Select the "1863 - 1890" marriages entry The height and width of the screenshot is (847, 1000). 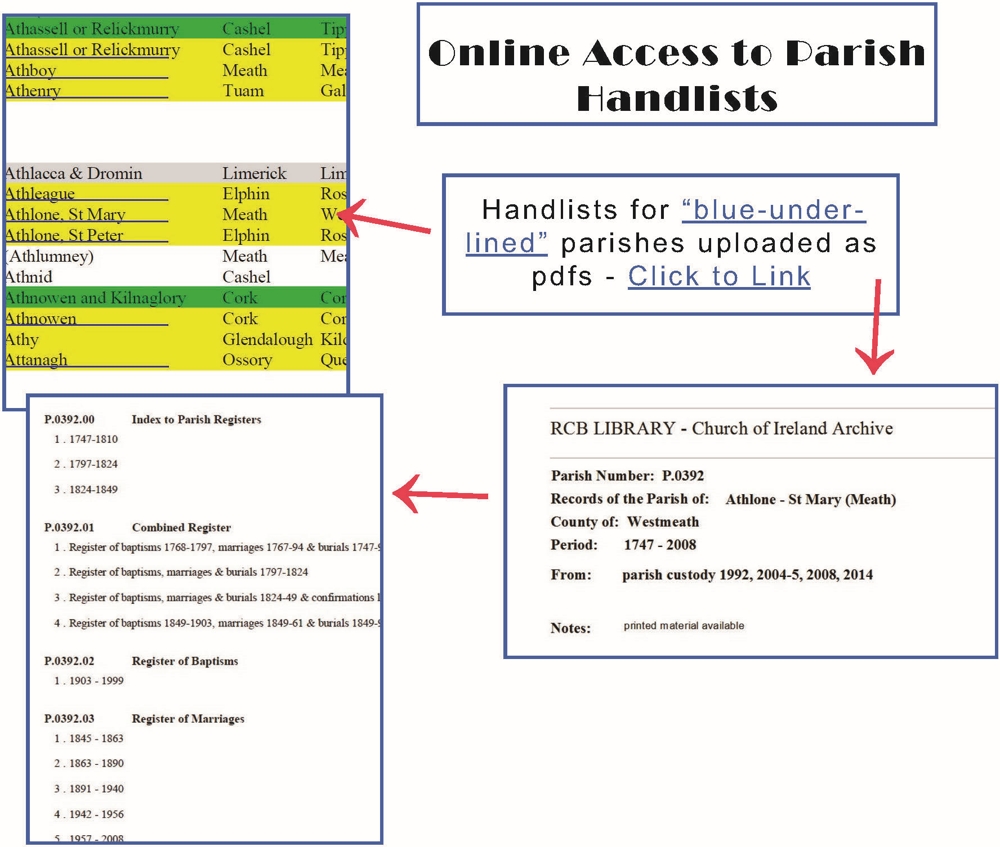(x=96, y=763)
